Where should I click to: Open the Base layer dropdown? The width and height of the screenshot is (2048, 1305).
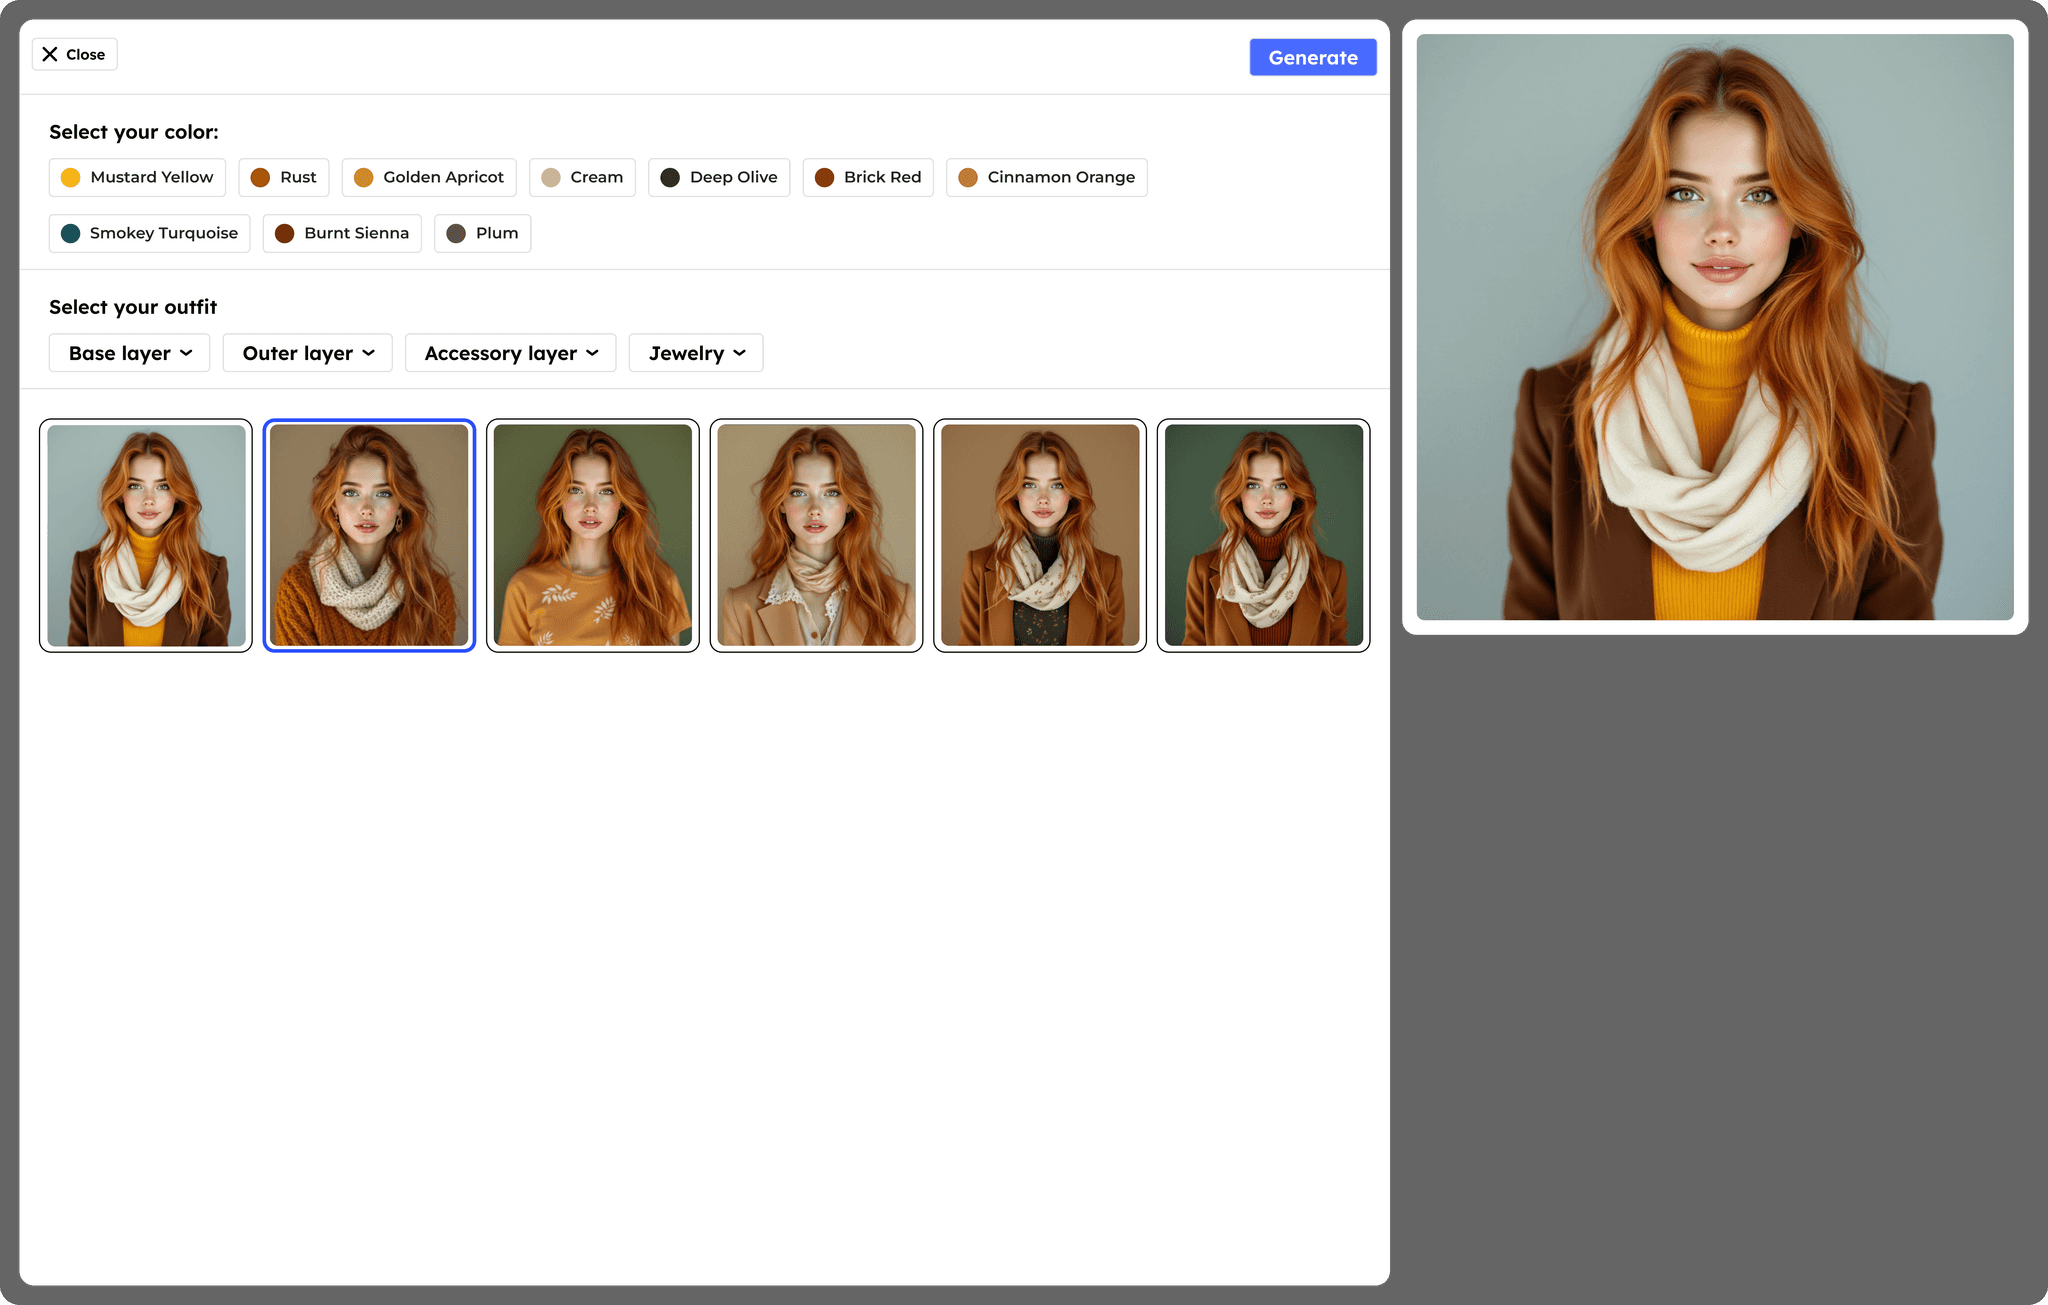click(x=129, y=353)
